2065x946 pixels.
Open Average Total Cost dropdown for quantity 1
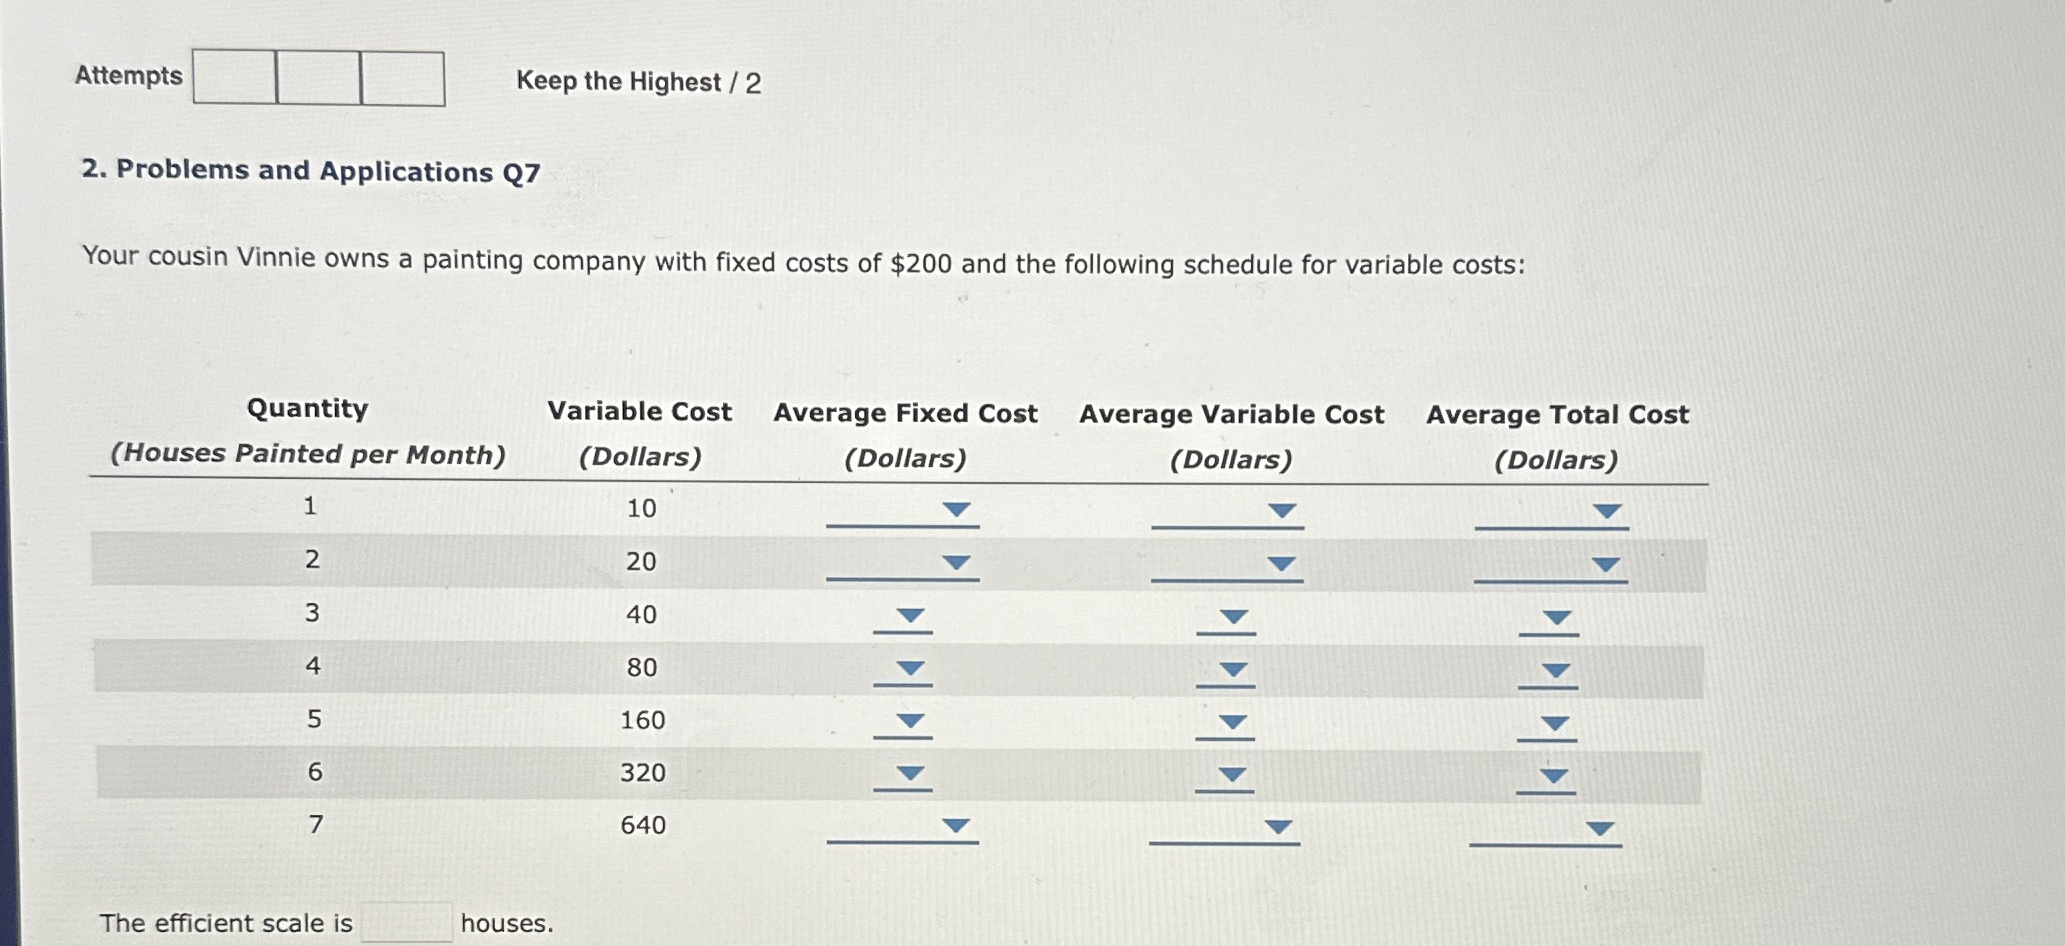tap(1607, 510)
